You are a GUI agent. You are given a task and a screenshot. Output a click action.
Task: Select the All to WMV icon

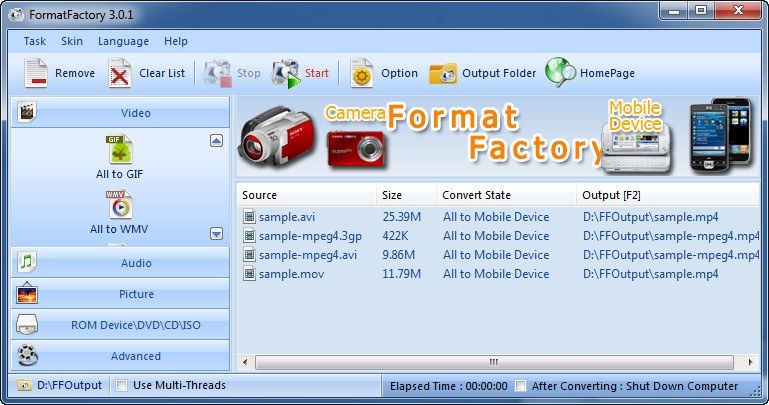(x=119, y=204)
